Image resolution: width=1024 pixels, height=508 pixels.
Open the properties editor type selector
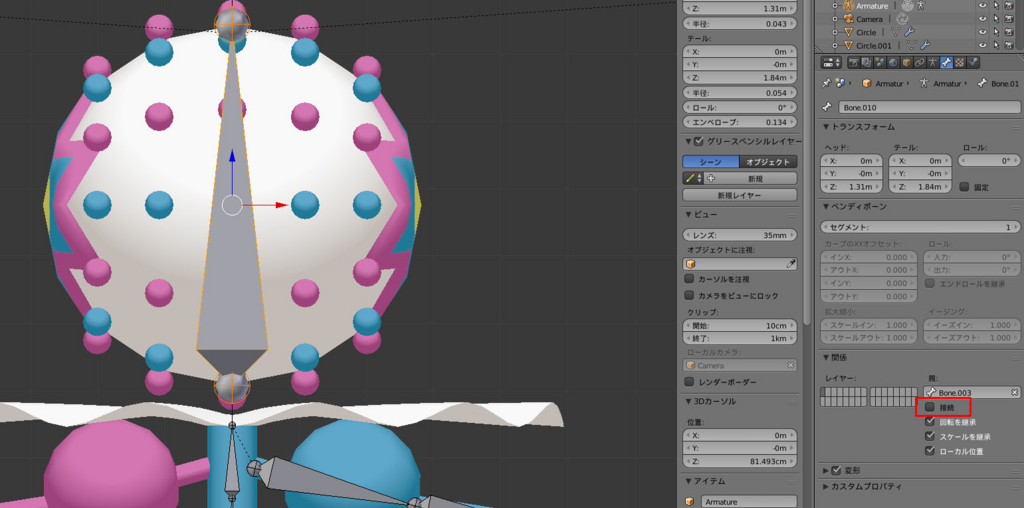pos(831,62)
